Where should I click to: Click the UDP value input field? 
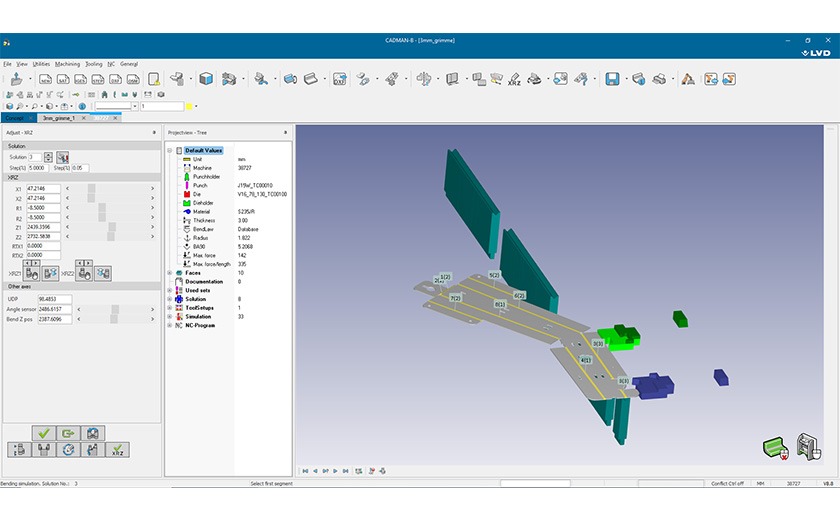[55, 299]
